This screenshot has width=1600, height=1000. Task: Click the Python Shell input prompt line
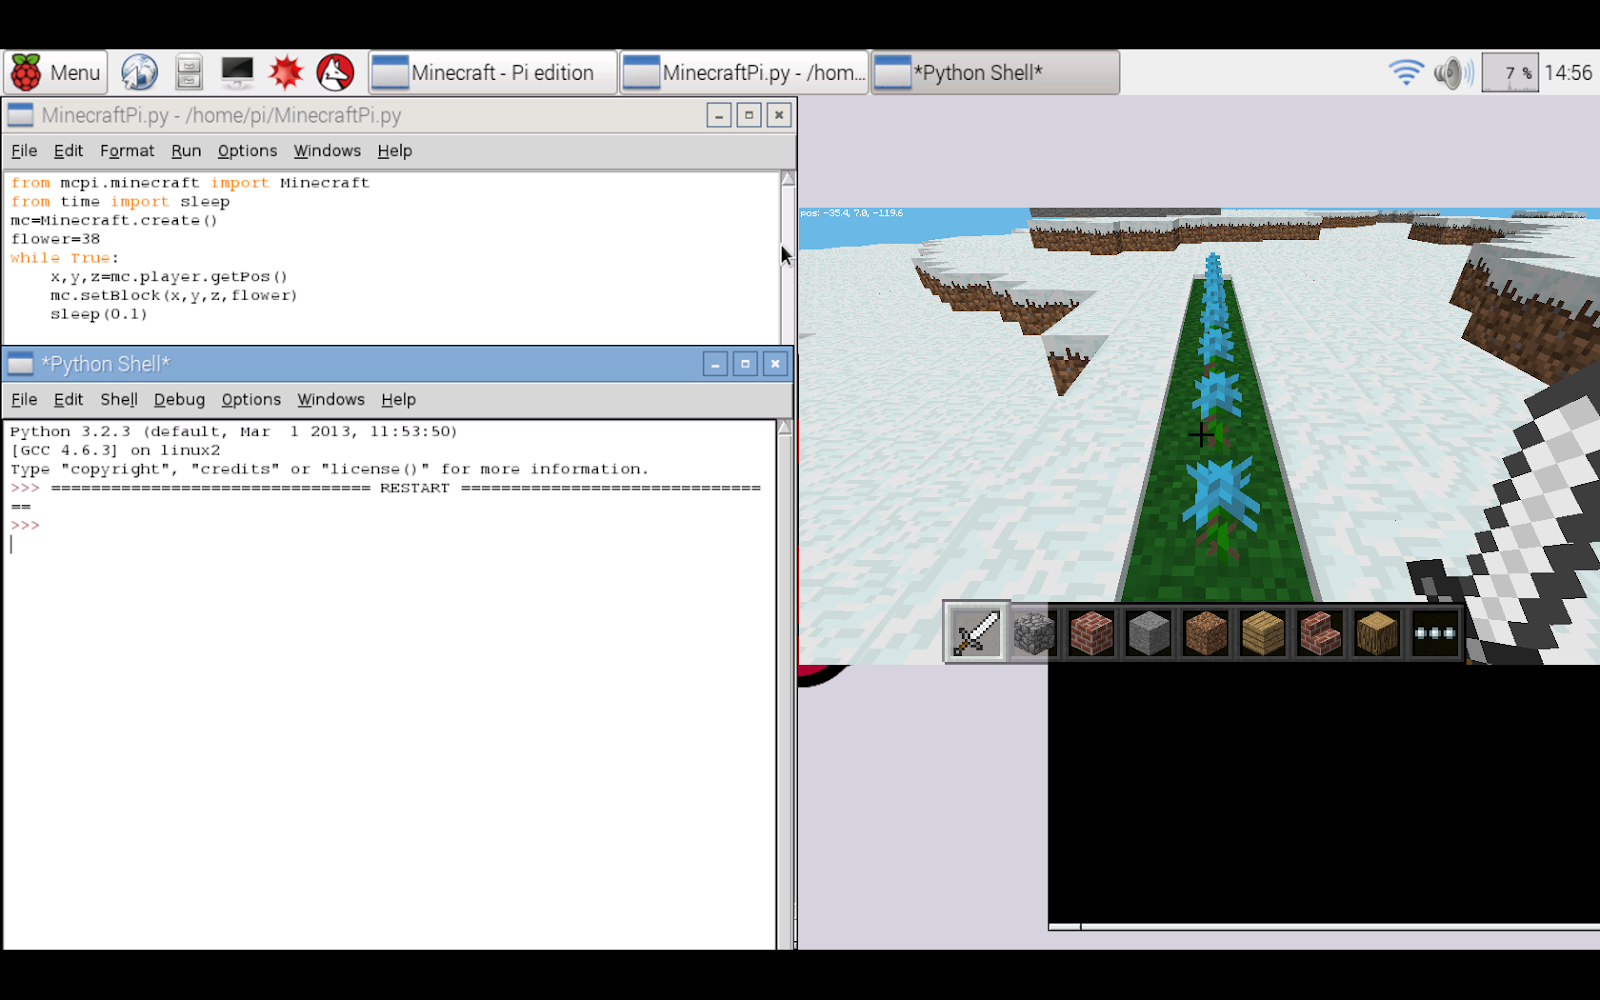pyautogui.click(x=390, y=544)
